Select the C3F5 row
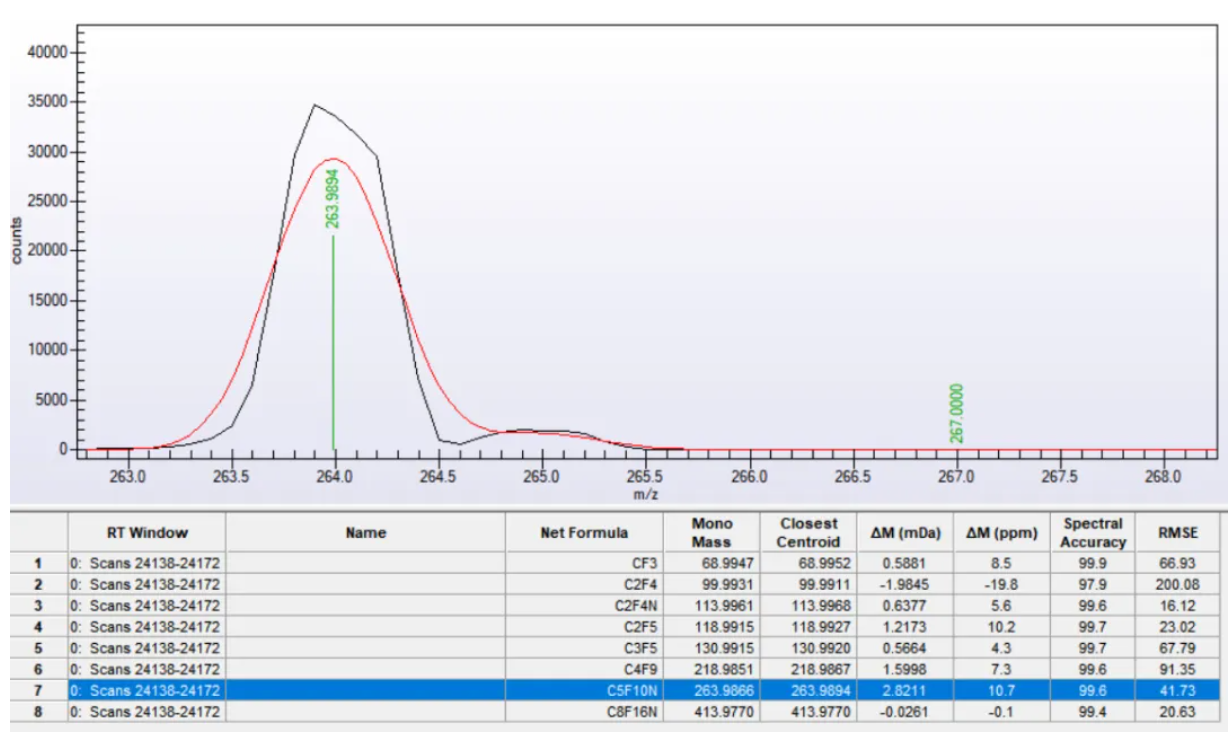Image resolution: width=1232 pixels, height=732 pixels. click(x=644, y=648)
